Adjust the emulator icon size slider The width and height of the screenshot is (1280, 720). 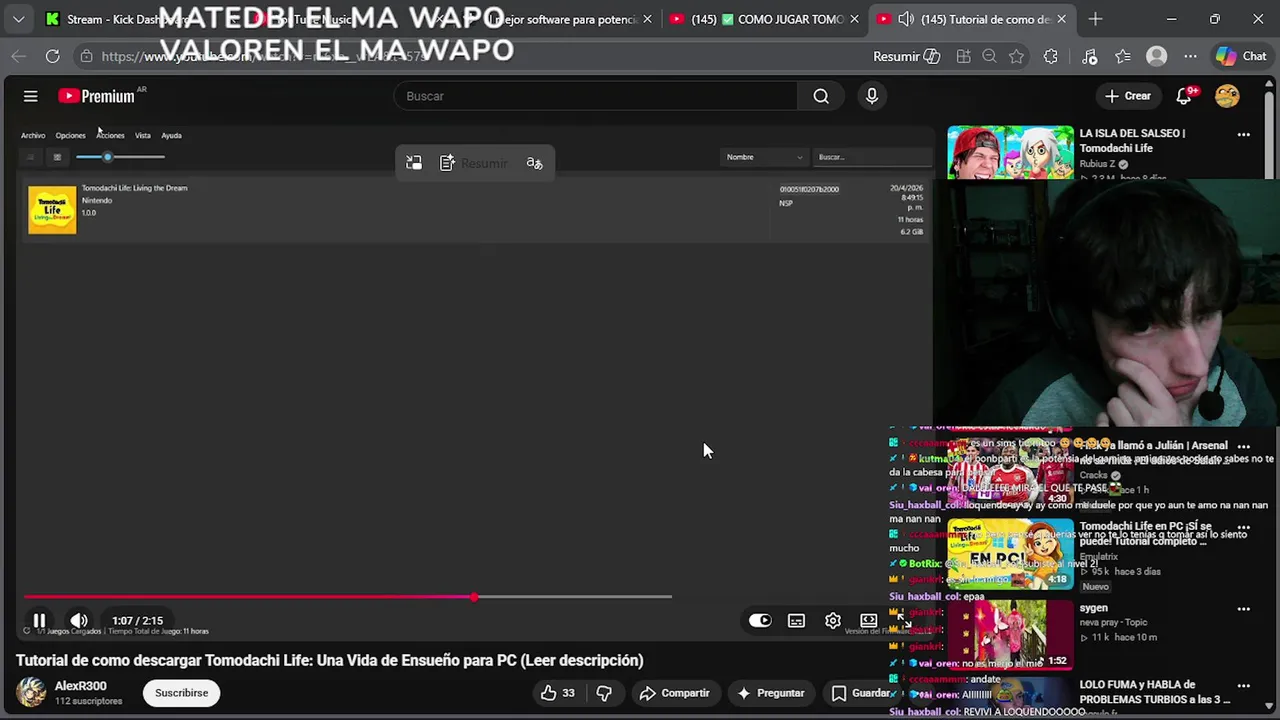pos(120,157)
